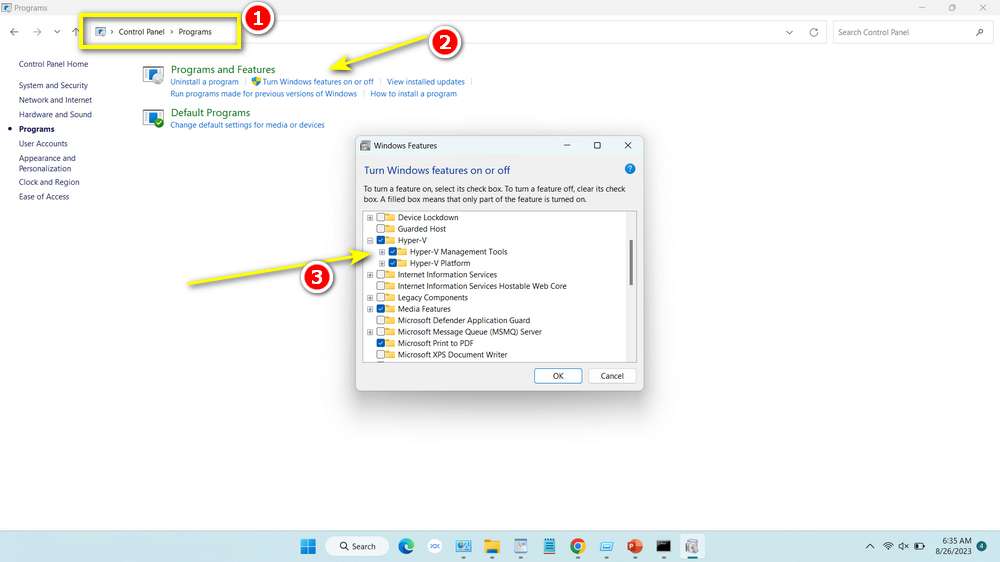Click Uninstall a program link
1000x562 pixels.
(x=205, y=82)
